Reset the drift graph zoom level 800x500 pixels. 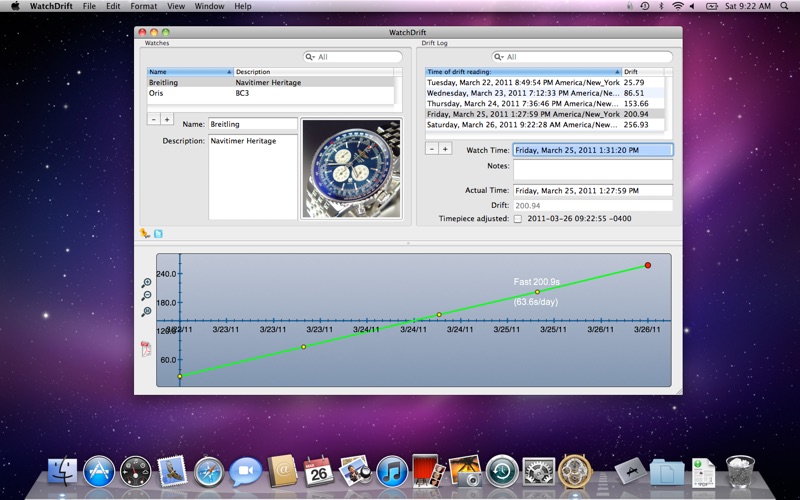point(146,311)
